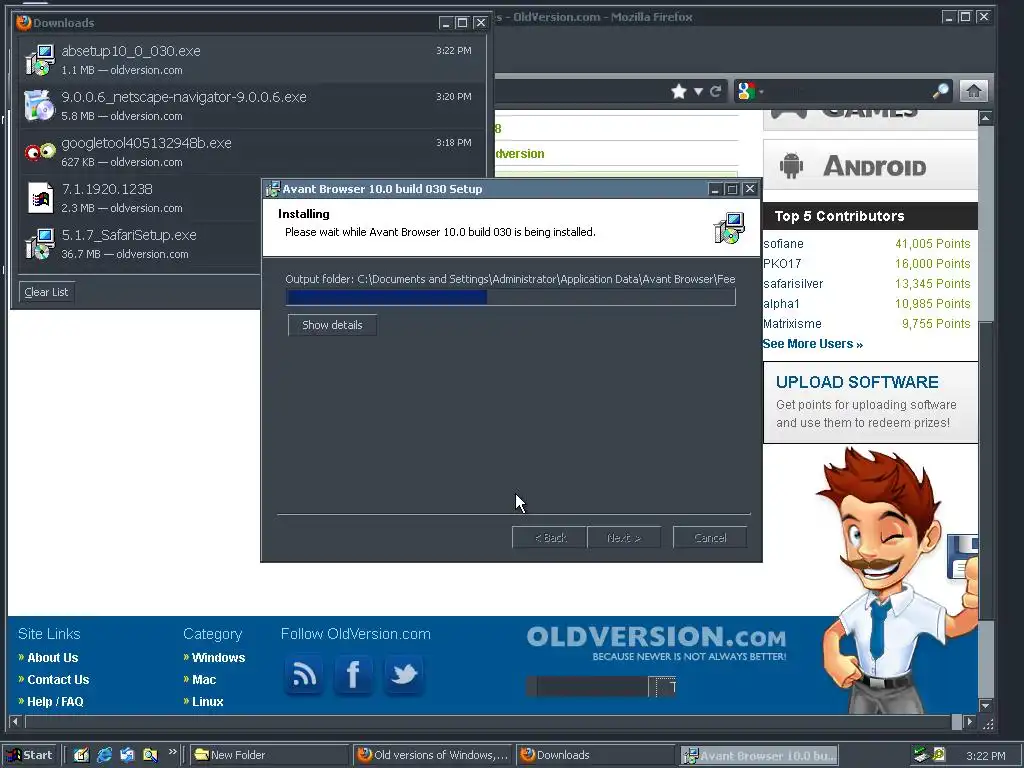Open the Android category banner

(871, 165)
